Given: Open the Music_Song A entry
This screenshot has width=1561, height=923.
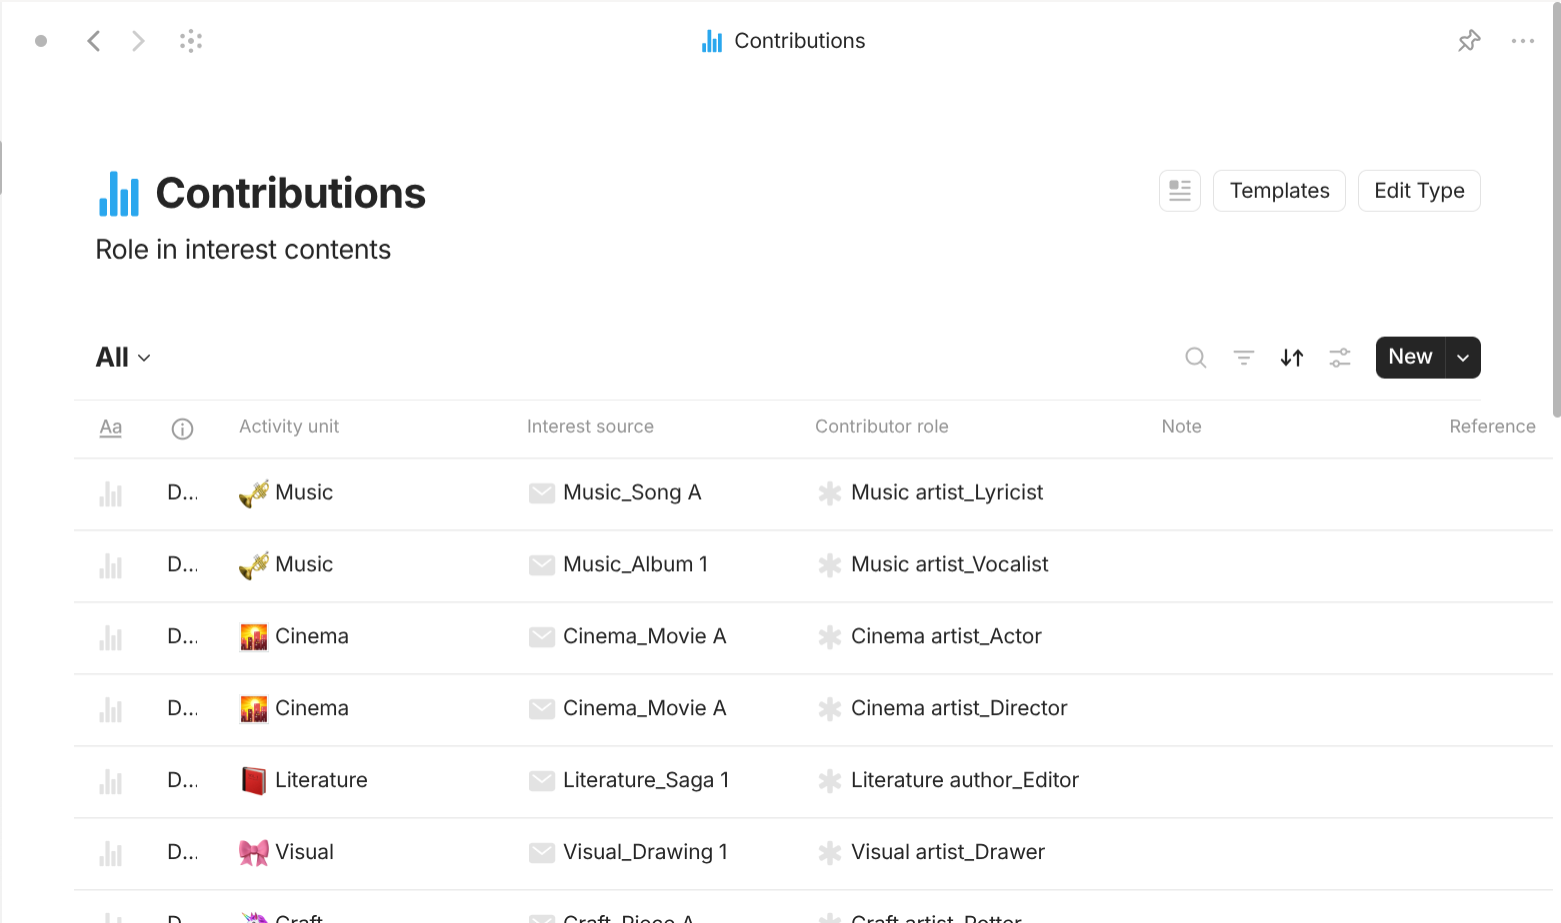Looking at the screenshot, I should pyautogui.click(x=633, y=492).
